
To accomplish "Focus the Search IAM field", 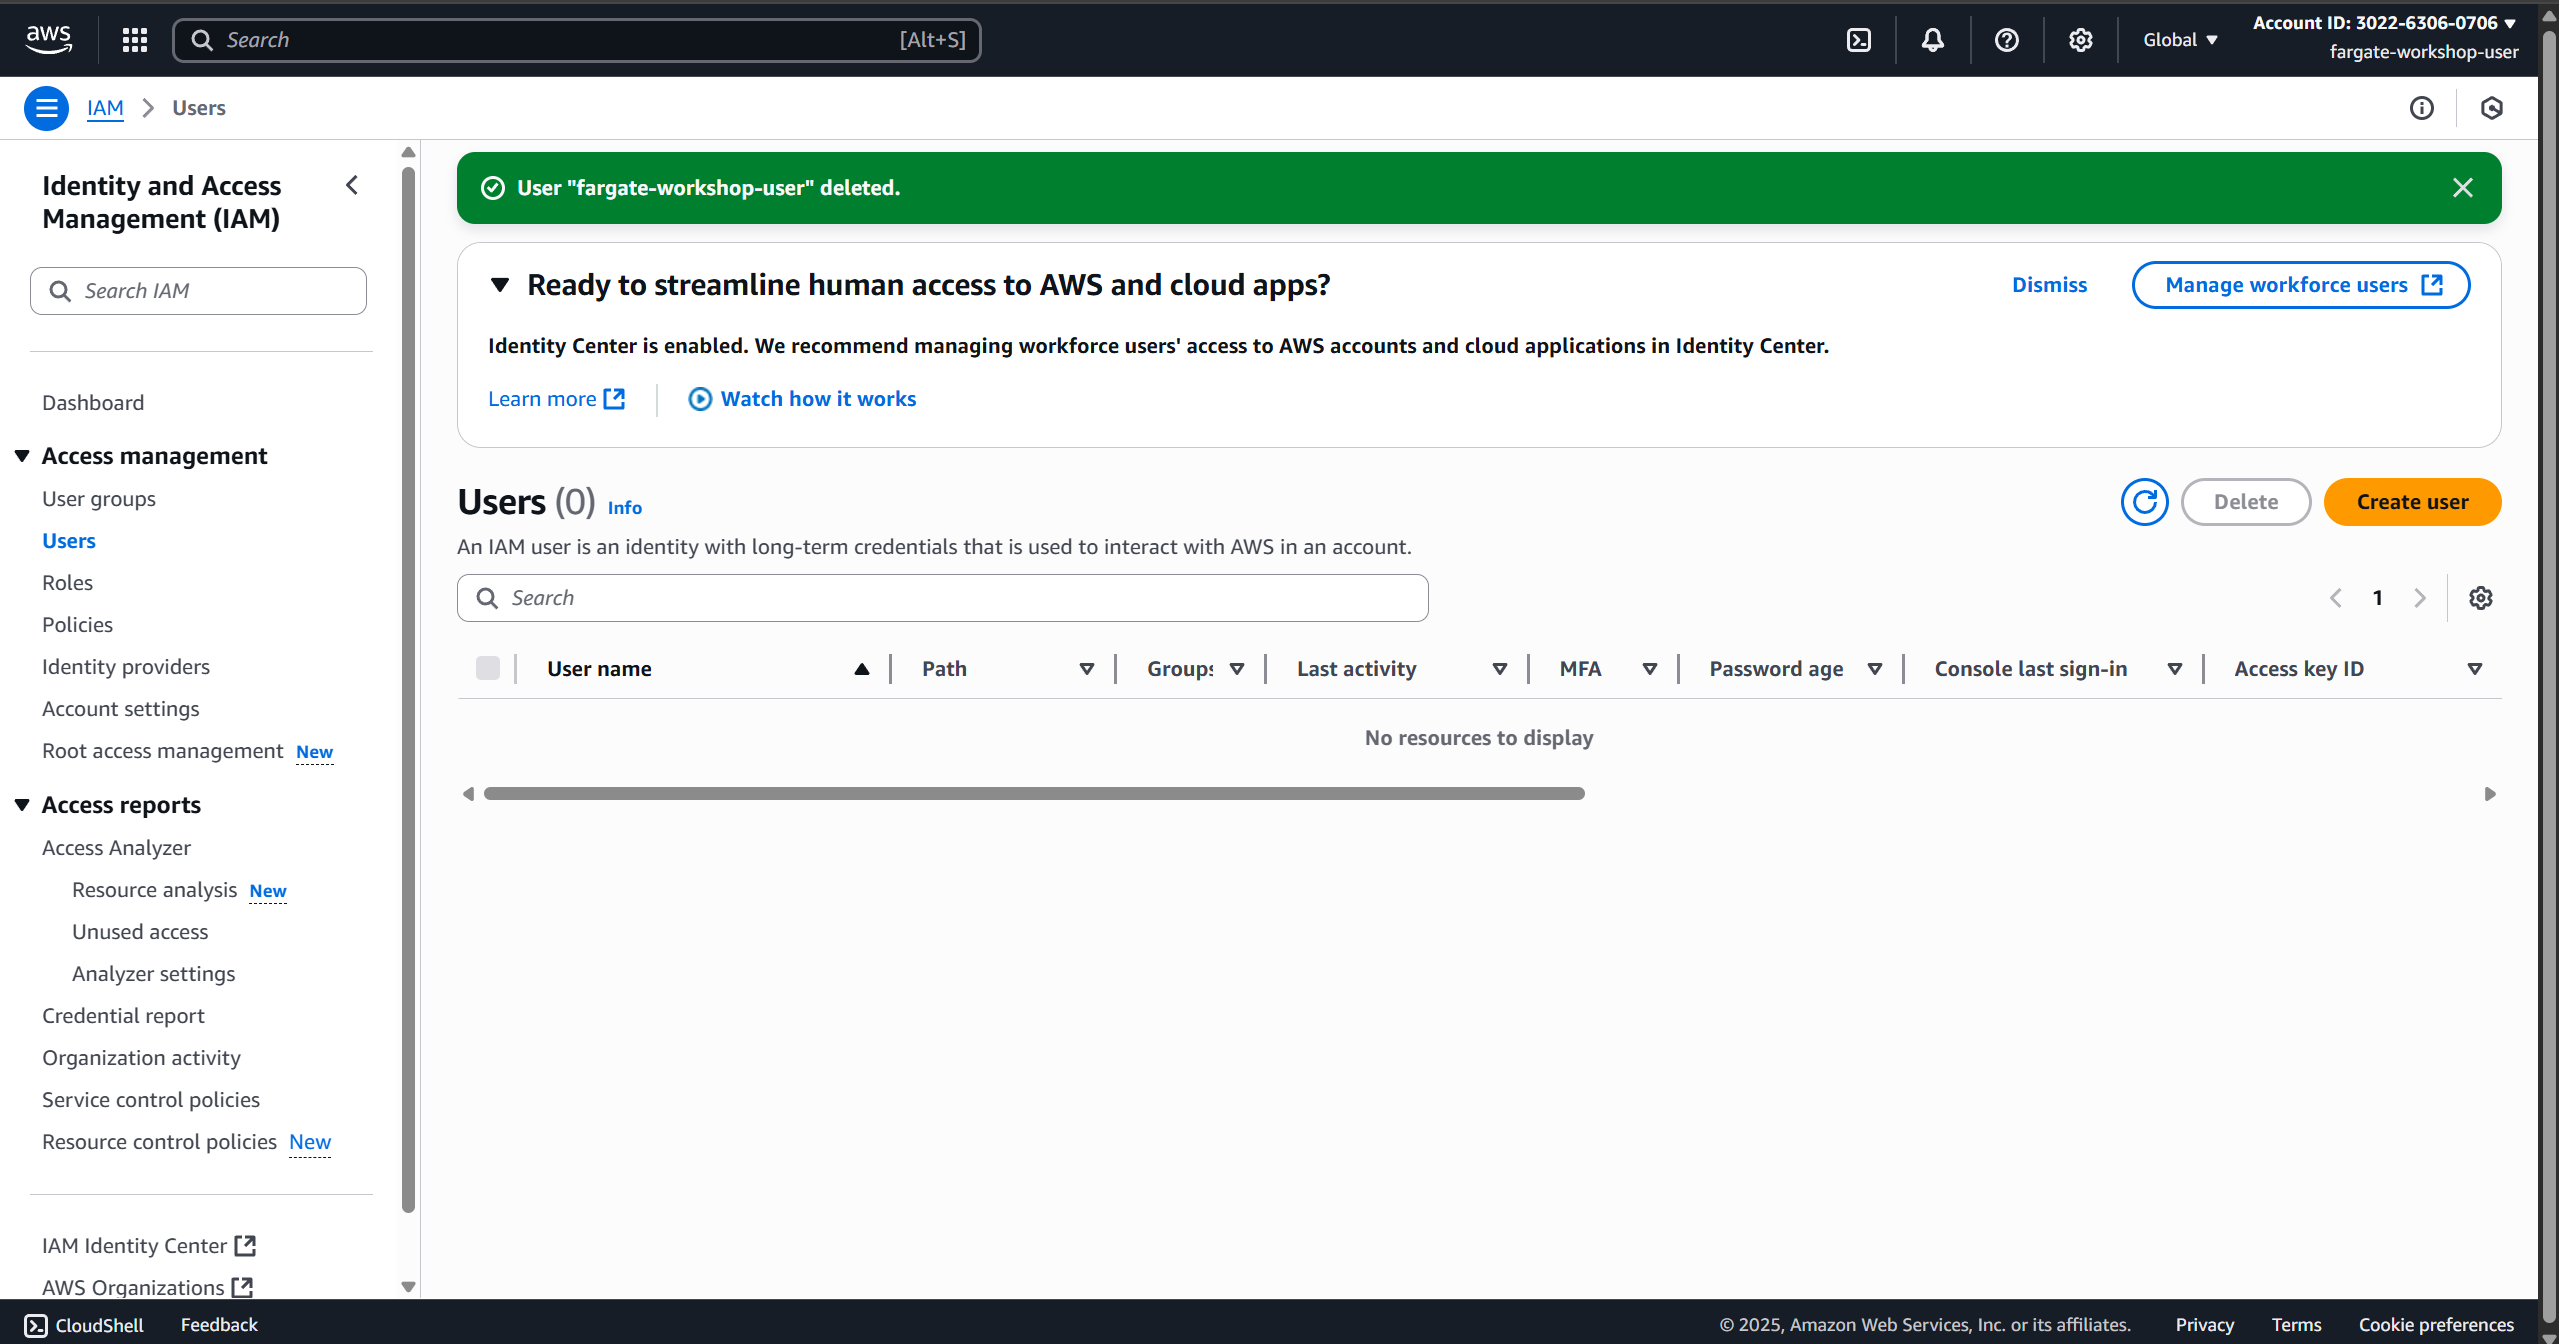I will 198,291.
